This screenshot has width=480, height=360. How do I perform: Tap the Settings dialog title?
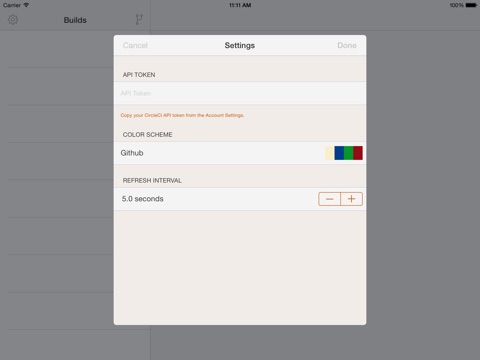click(x=240, y=45)
